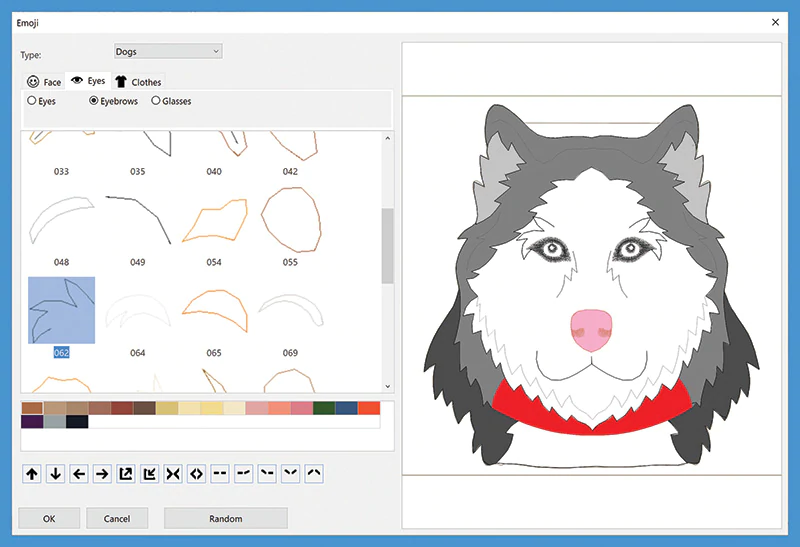
Task: Spread eyebrows apart with the diamond-arrows icon
Action: pyautogui.click(x=196, y=474)
